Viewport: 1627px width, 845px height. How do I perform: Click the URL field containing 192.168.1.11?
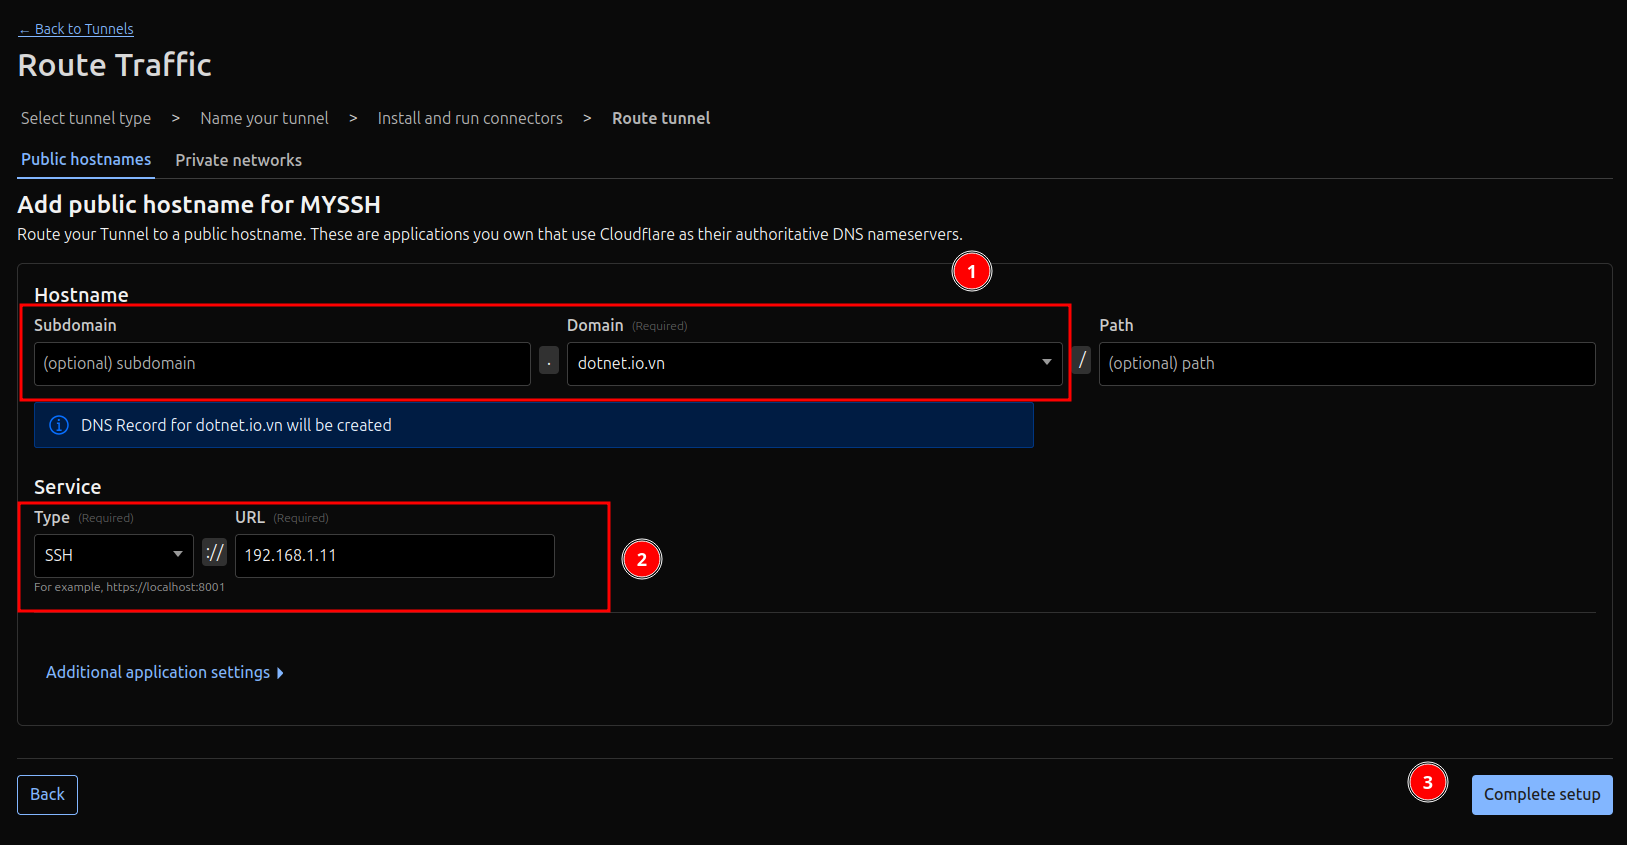394,556
